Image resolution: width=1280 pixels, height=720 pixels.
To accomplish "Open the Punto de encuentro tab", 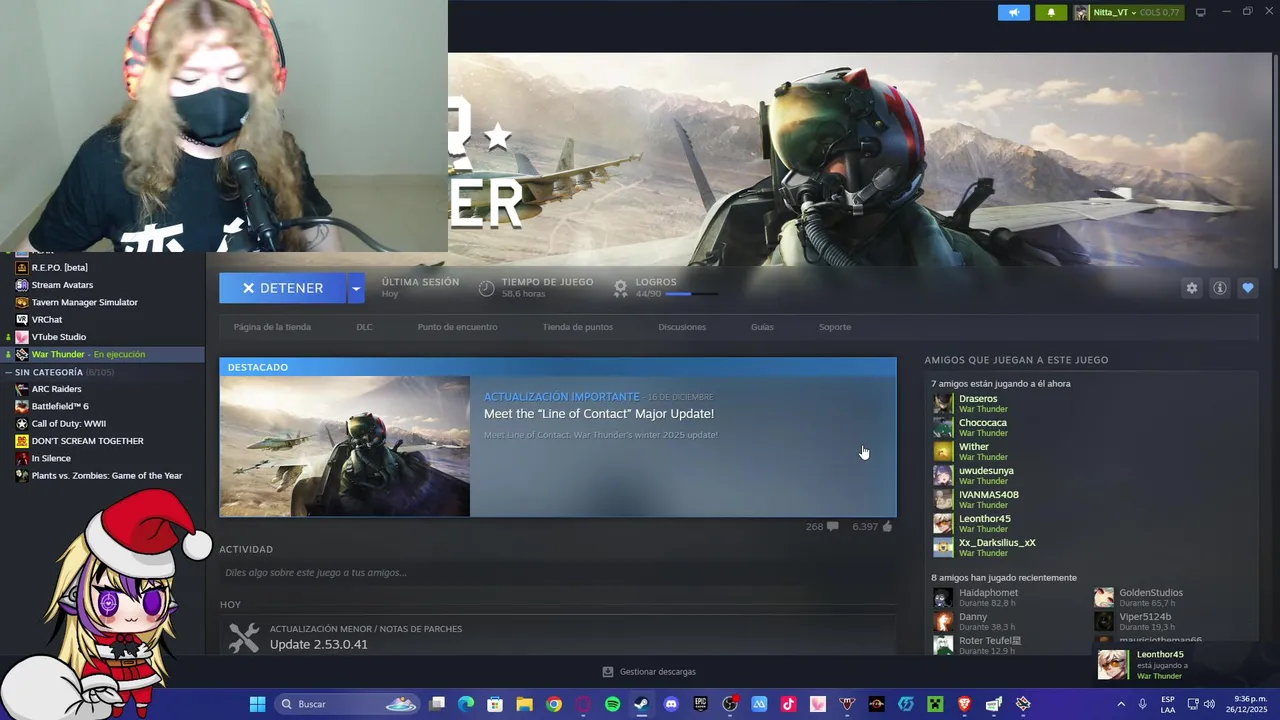I will [457, 327].
